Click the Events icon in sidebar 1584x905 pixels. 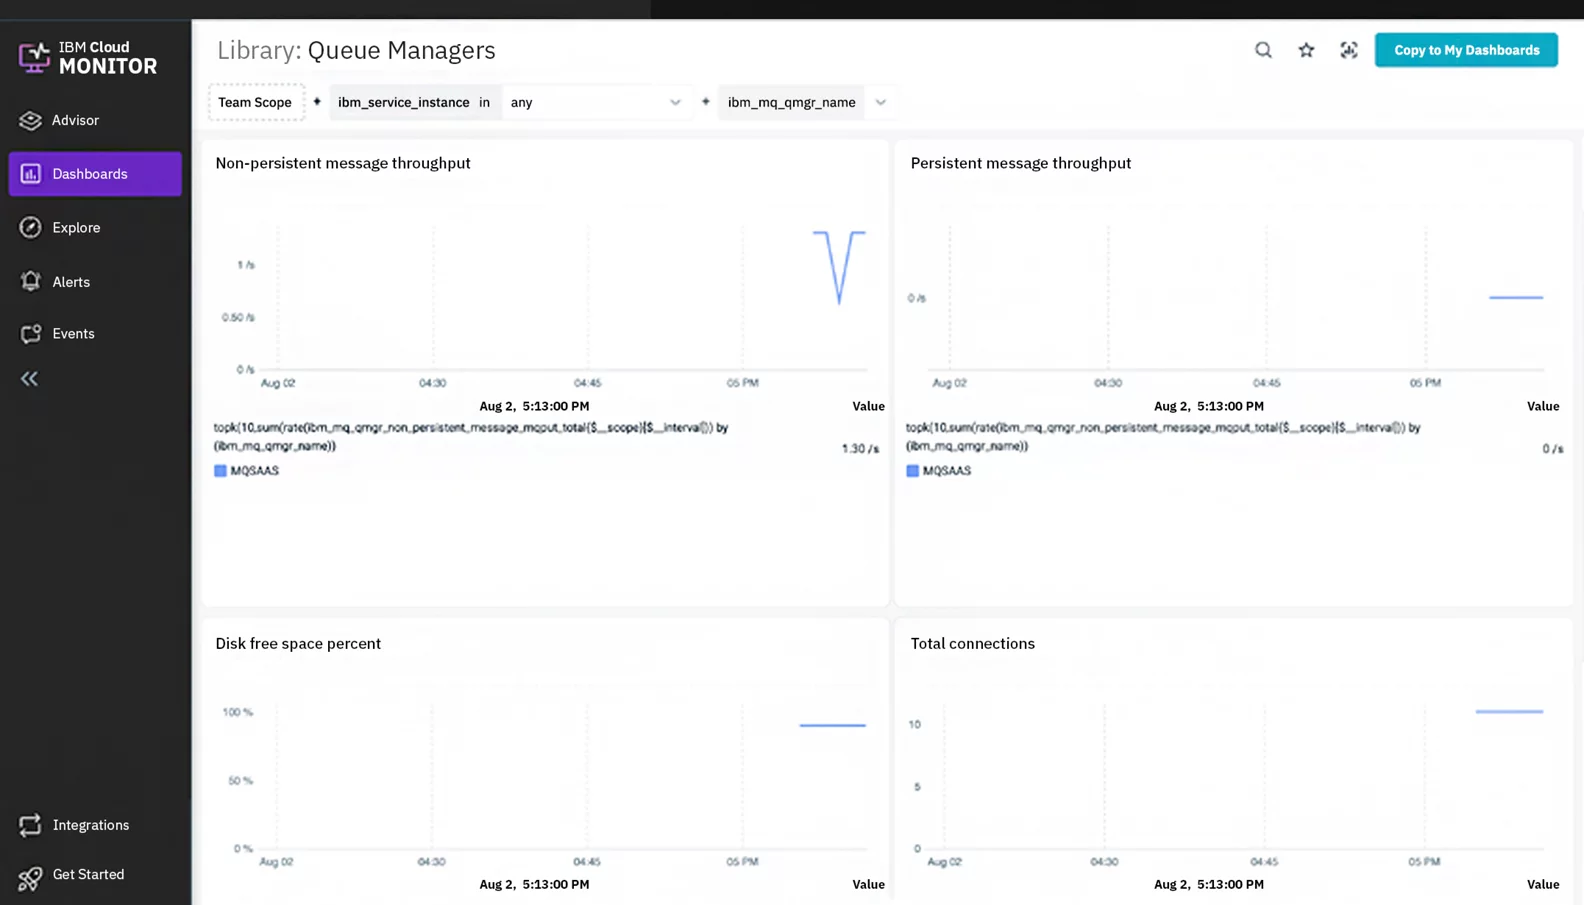(30, 334)
